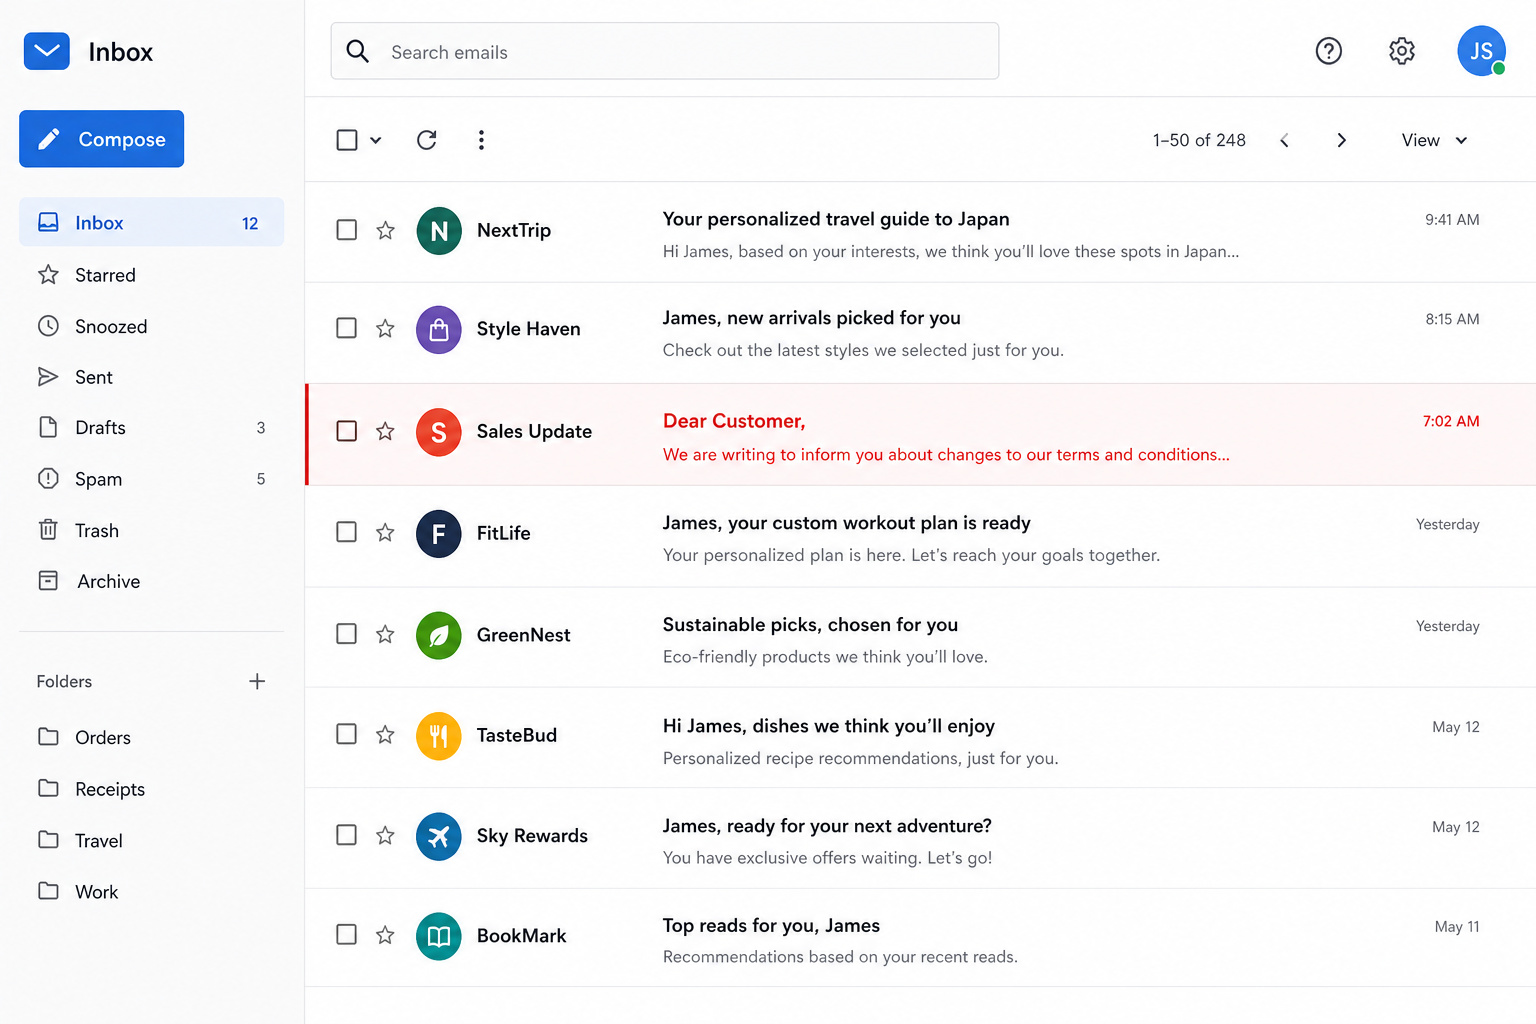The image size is (1536, 1024).
Task: Star the Sales Update email
Action: click(385, 431)
